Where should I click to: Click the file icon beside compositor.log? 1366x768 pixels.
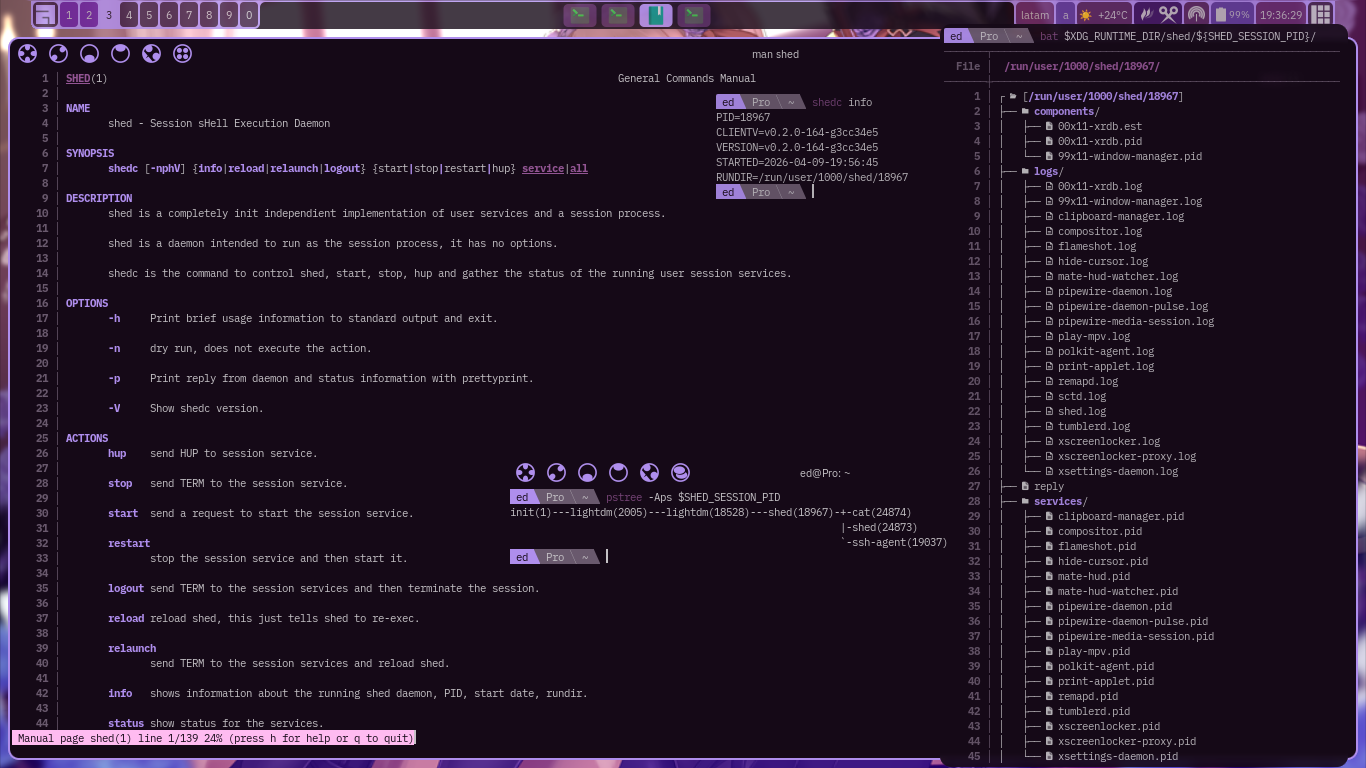[x=1049, y=231]
